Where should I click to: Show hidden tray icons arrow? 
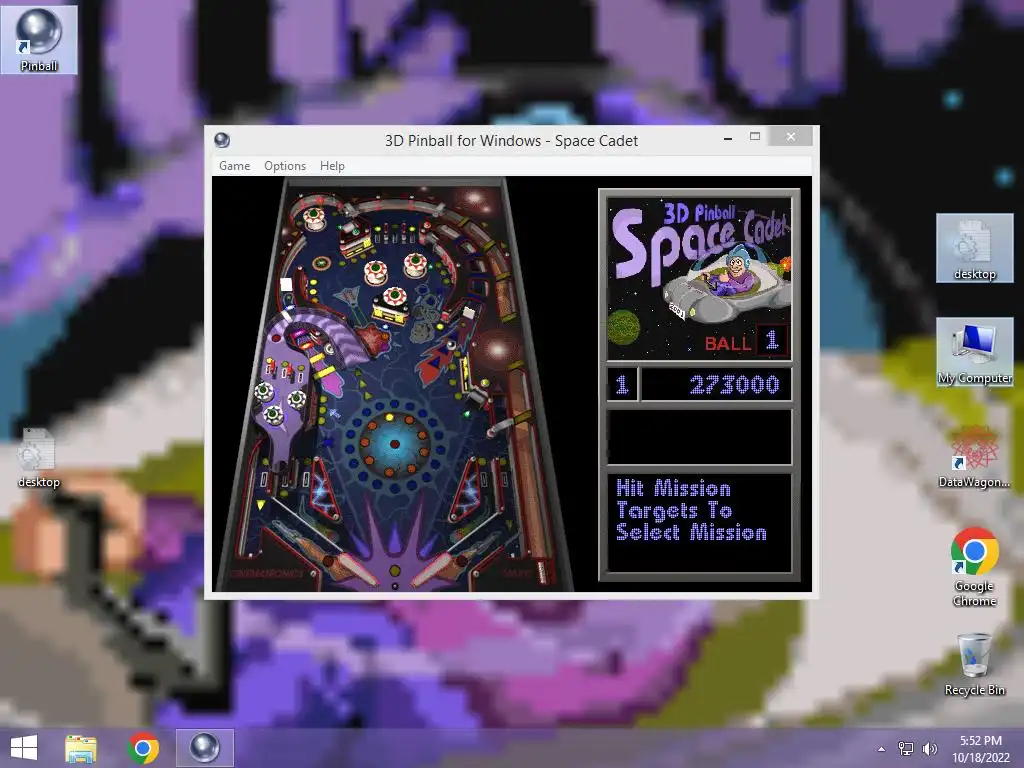882,749
